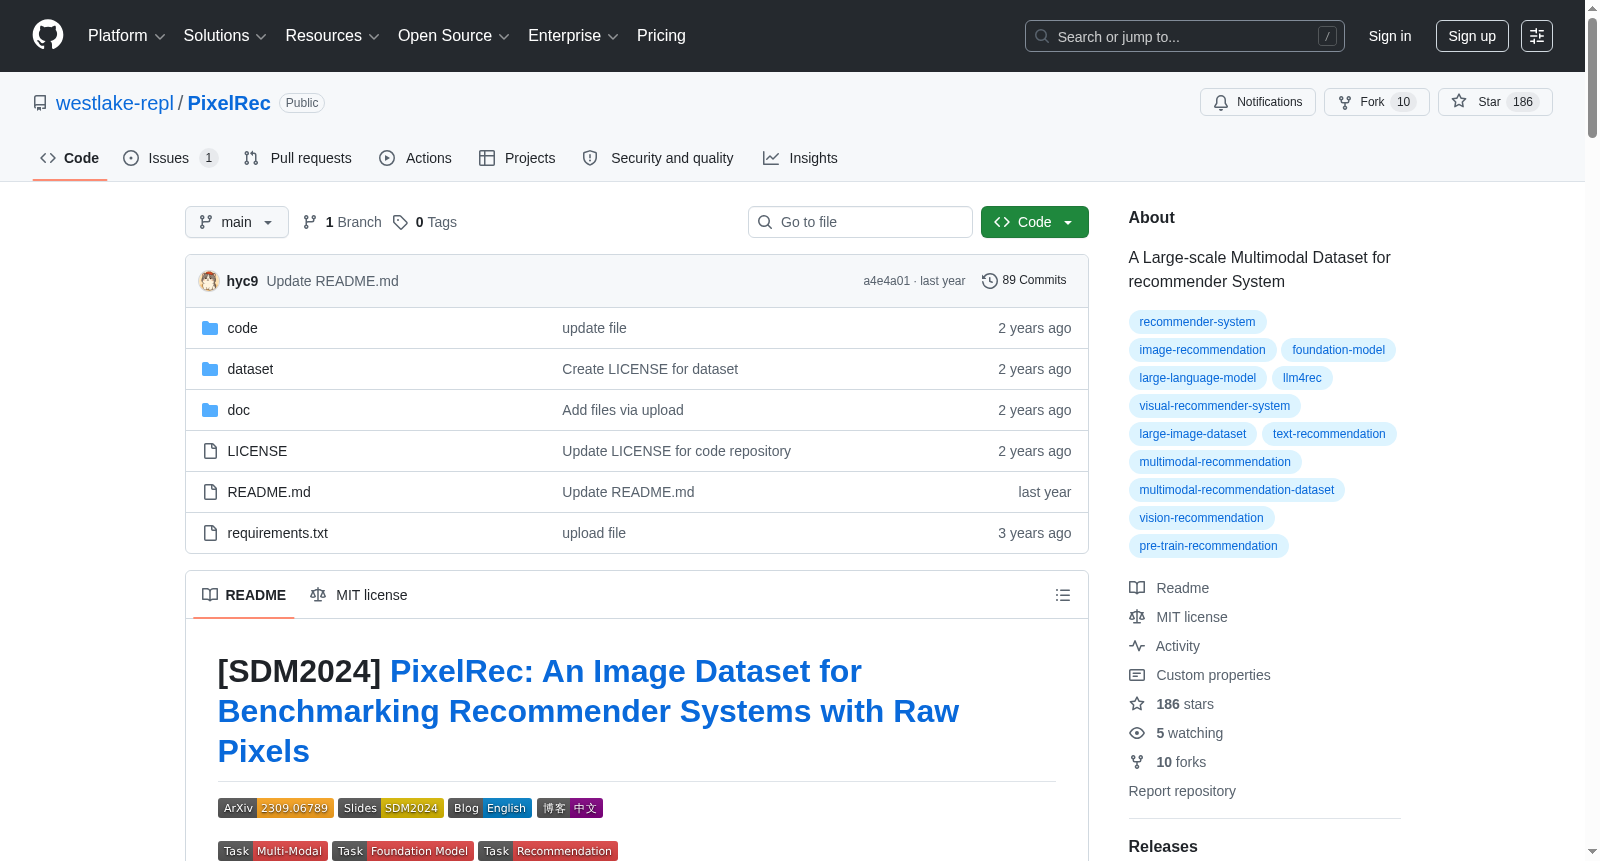This screenshot has width=1600, height=861.
Task: Open the Chinese blog badge
Action: (570, 808)
